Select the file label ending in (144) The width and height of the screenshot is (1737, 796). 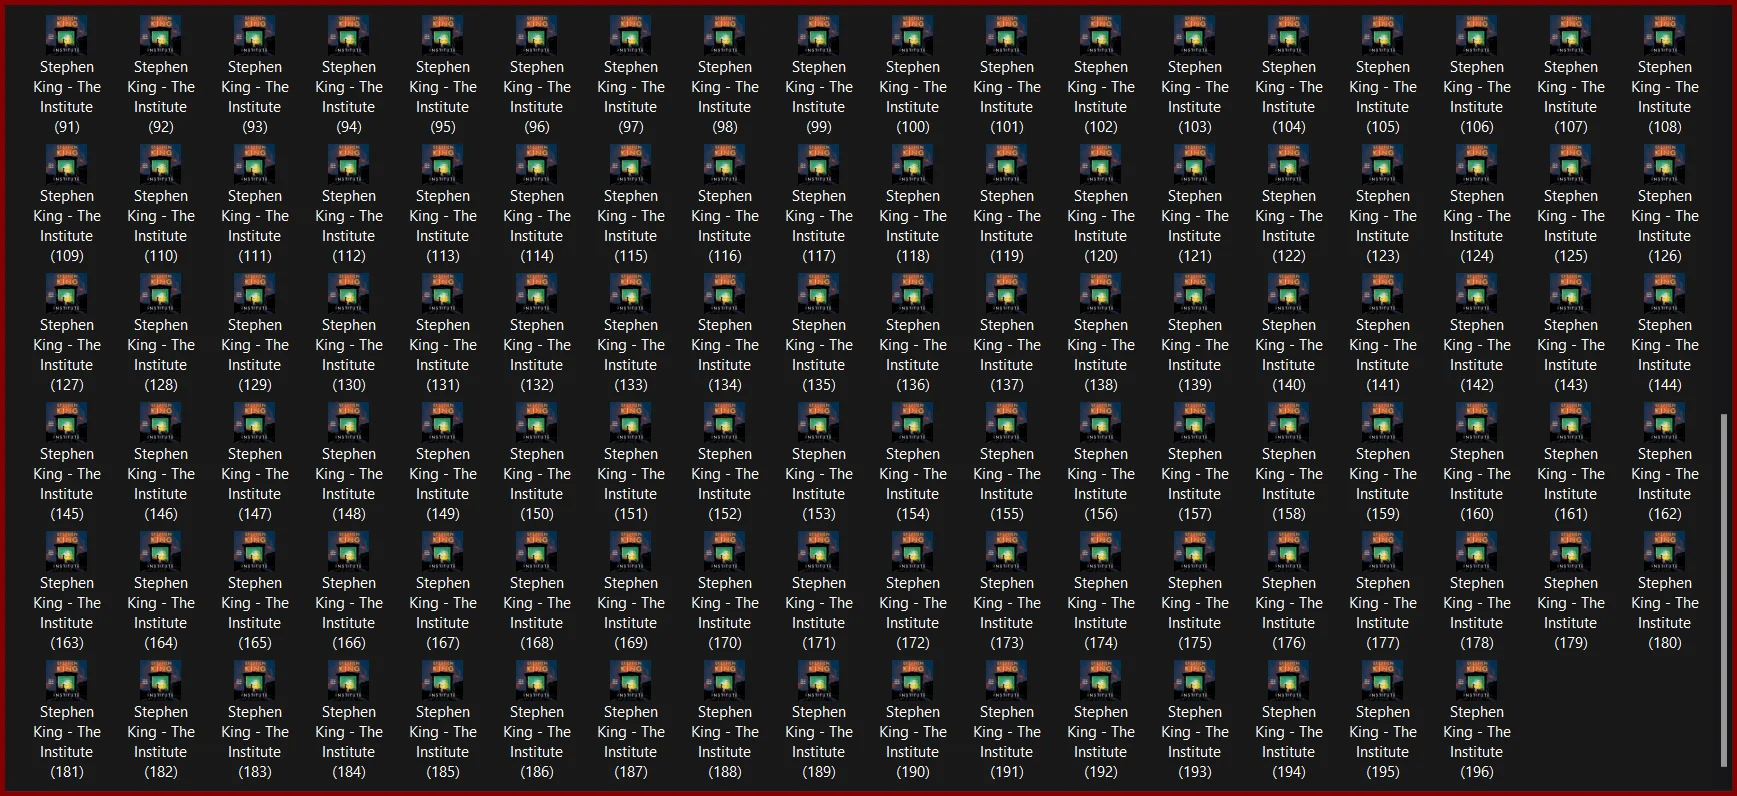[1665, 355]
